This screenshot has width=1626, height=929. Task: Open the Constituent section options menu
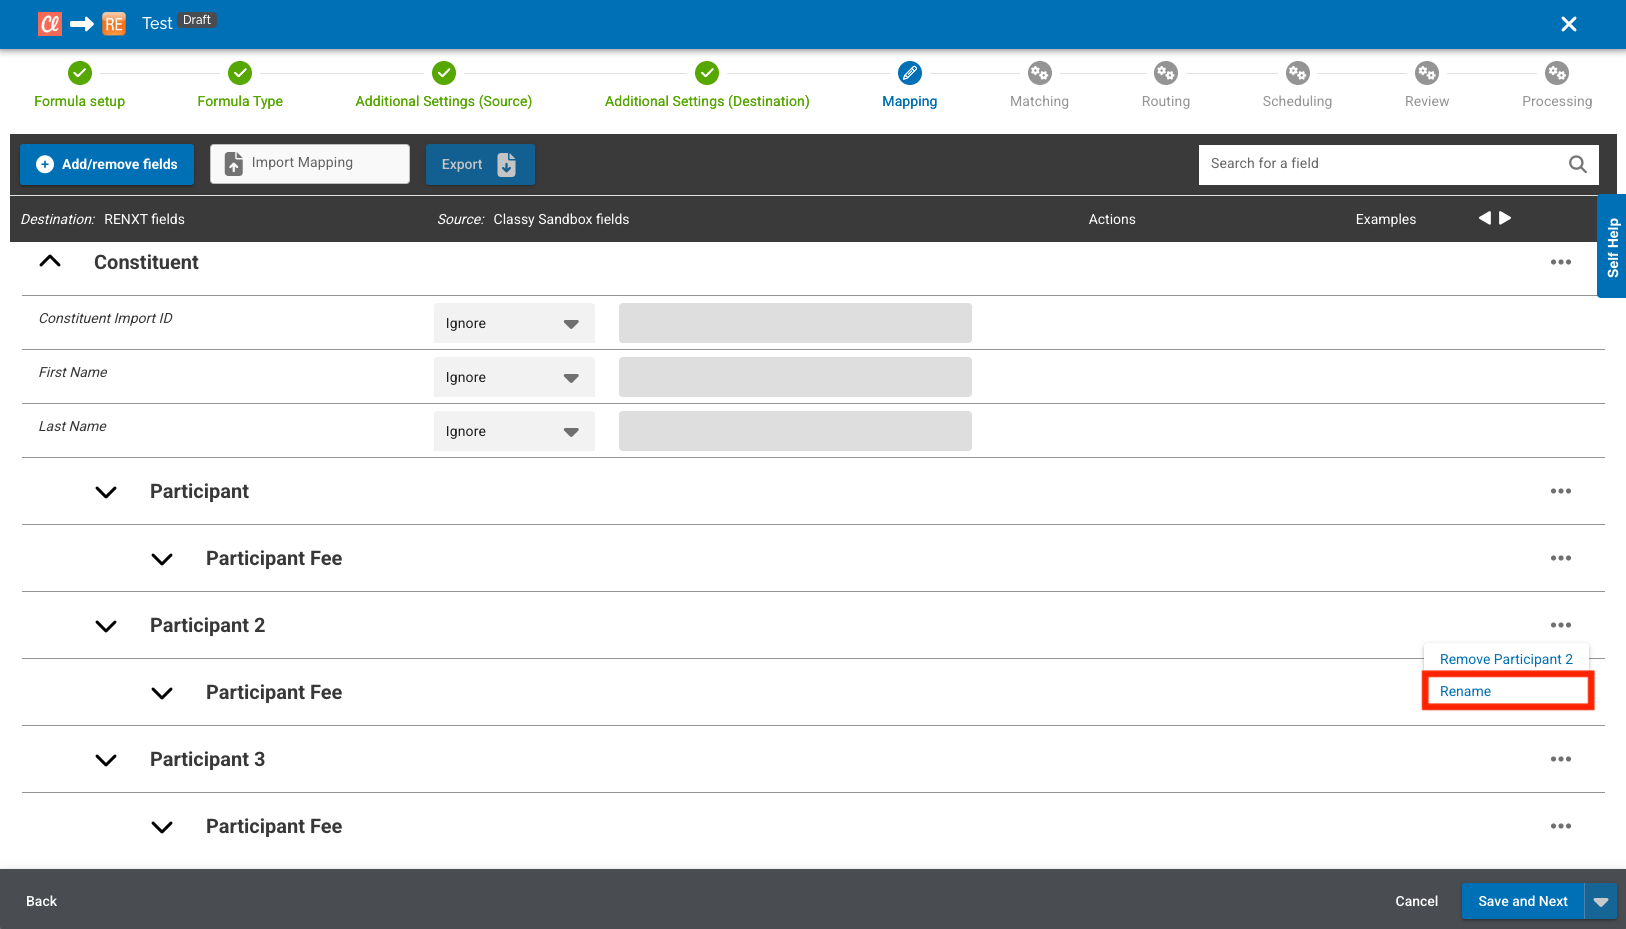[1560, 262]
